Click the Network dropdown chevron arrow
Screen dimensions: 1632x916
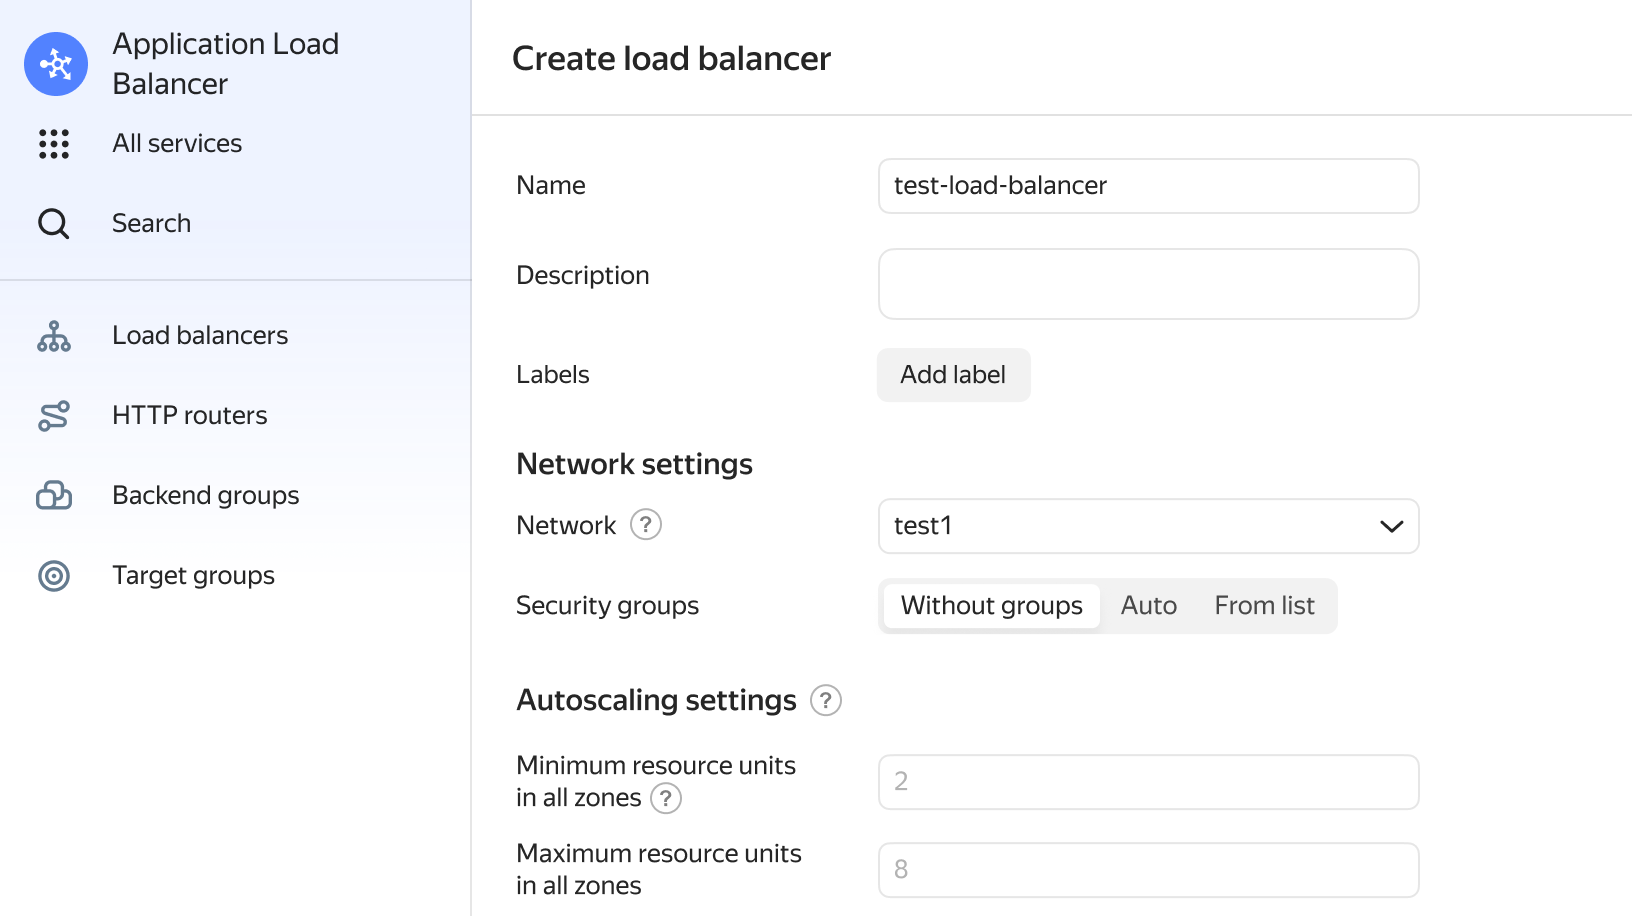pos(1392,526)
